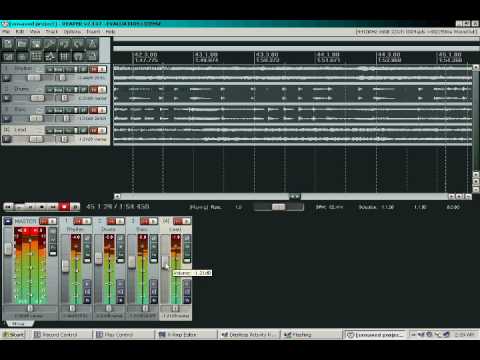Click the Windows Start button
This screenshot has width=480, height=360.
13,334
